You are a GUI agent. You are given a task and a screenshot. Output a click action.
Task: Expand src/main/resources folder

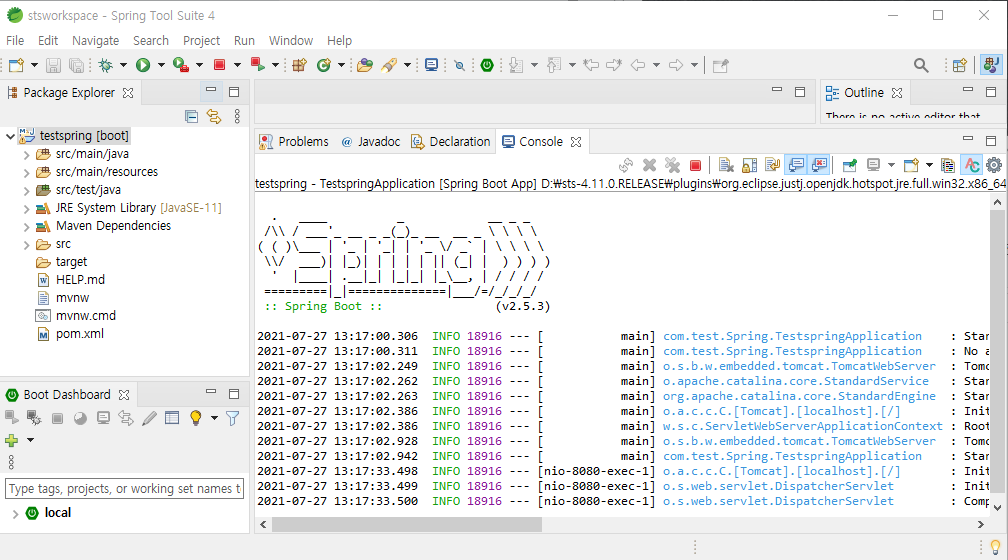click(26, 172)
